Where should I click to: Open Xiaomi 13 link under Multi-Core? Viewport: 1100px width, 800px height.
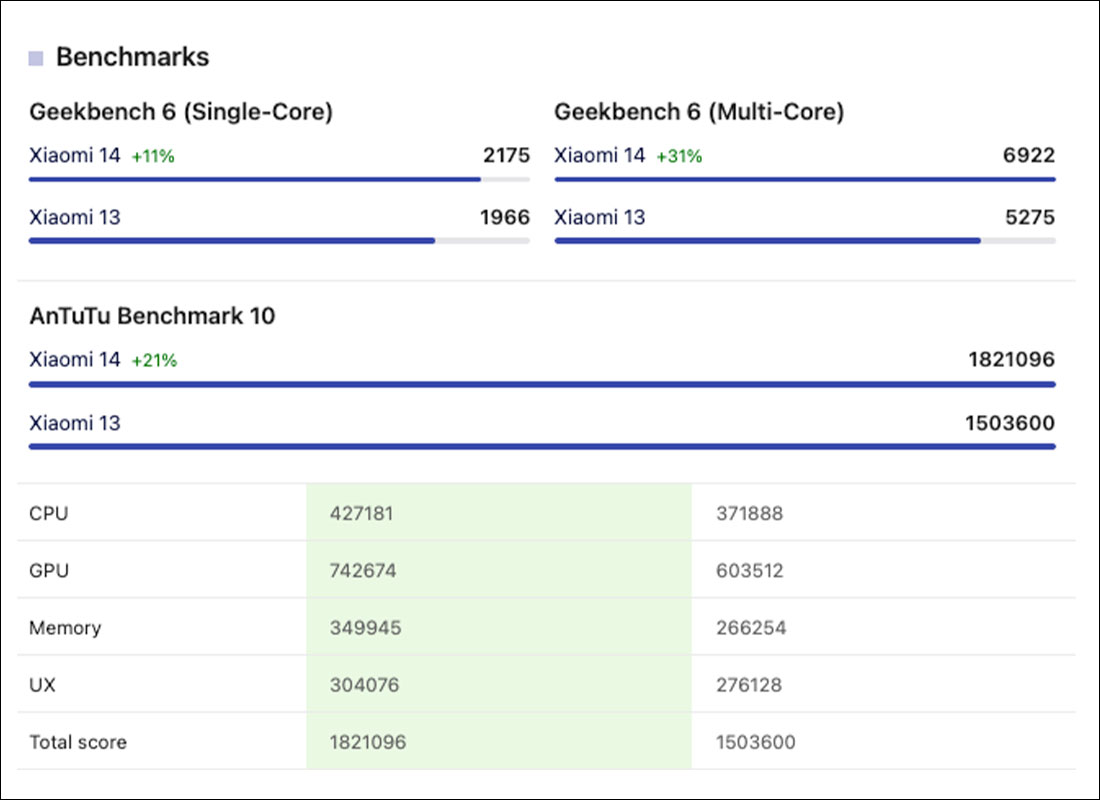(x=600, y=218)
